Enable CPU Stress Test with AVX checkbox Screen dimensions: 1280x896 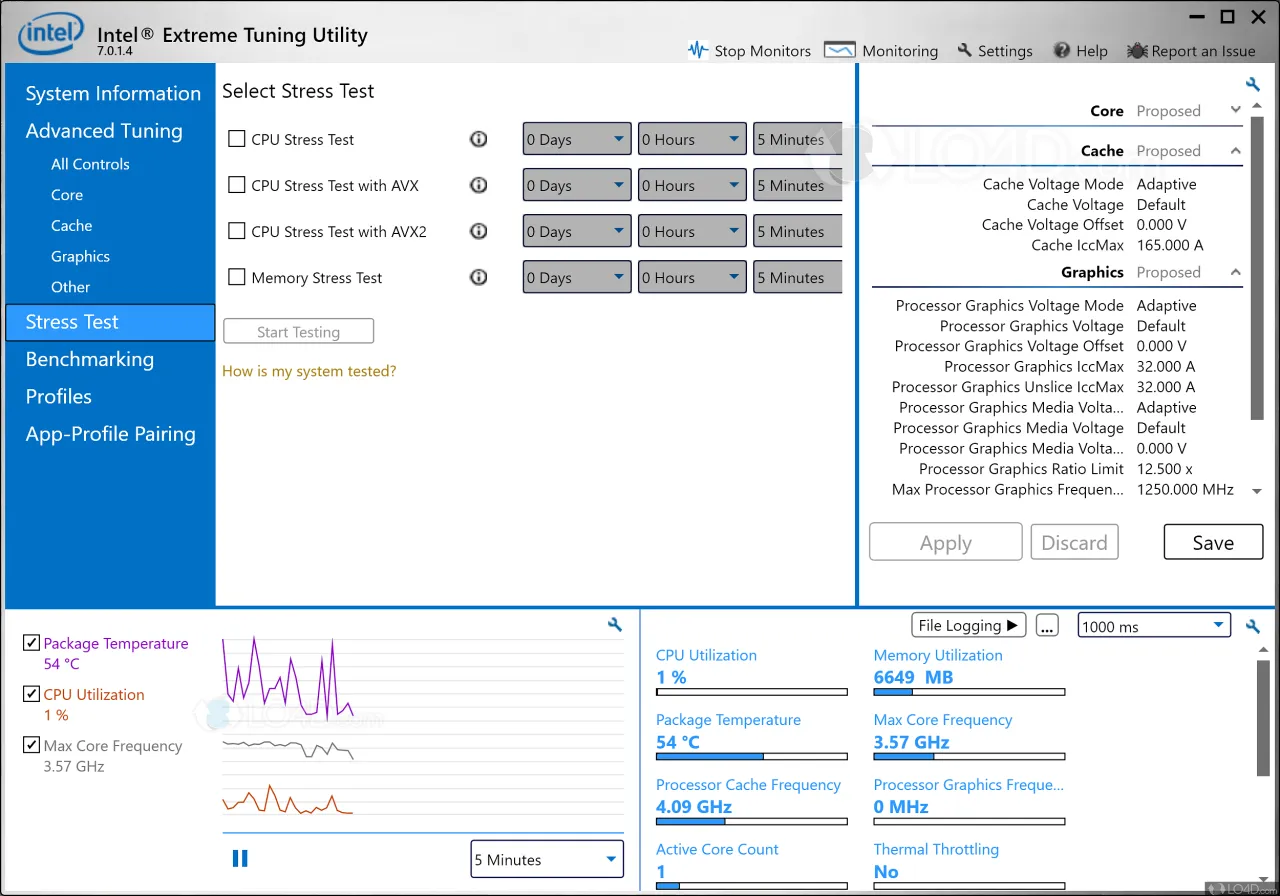(237, 185)
